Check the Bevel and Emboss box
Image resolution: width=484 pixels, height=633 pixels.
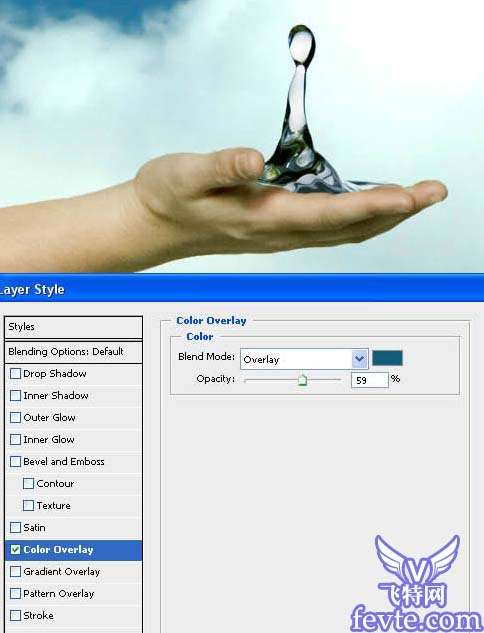click(15, 461)
